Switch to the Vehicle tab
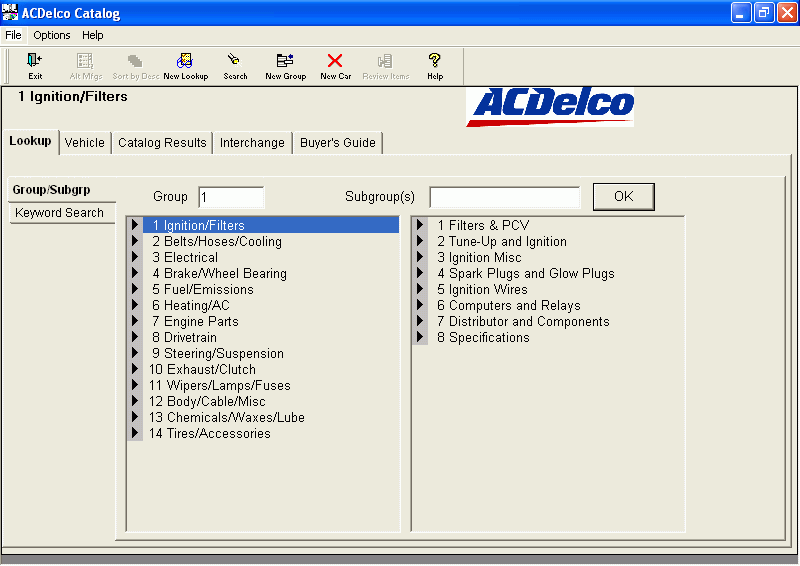 point(84,142)
